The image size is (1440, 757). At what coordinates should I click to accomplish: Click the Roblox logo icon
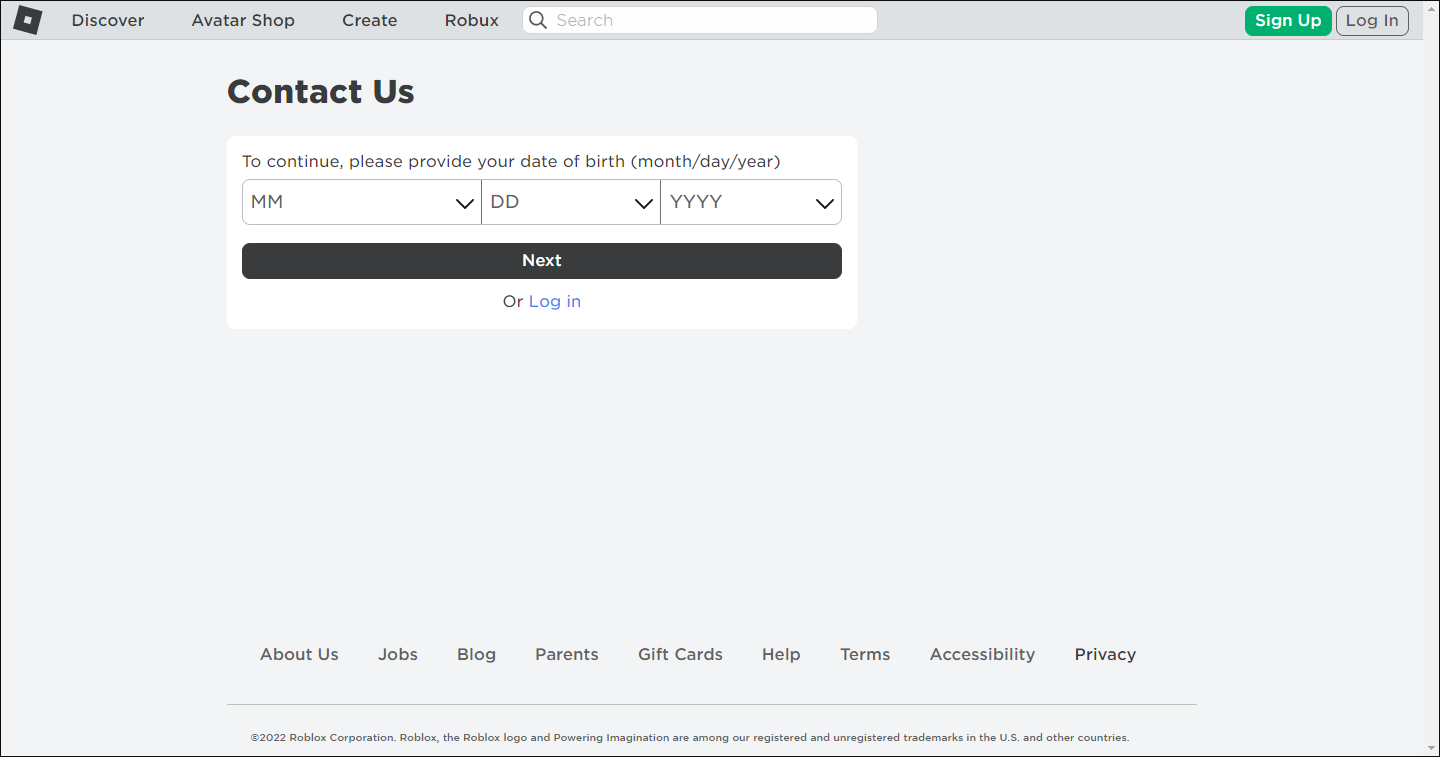27,20
